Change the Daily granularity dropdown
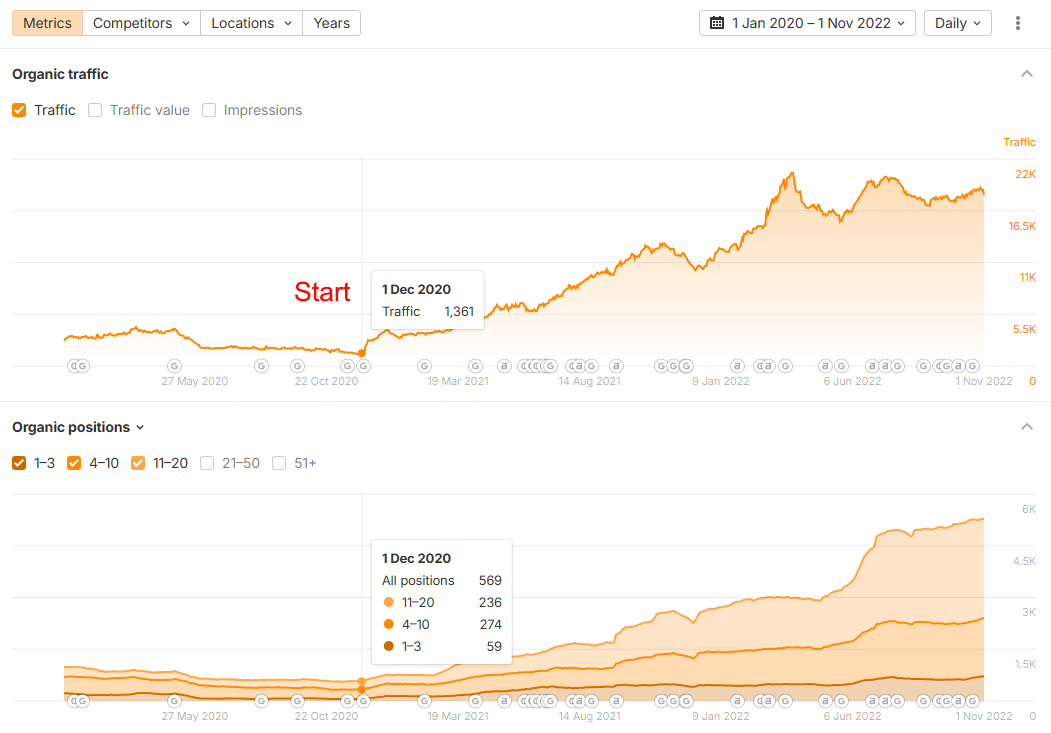The width and height of the screenshot is (1051, 733). [957, 23]
